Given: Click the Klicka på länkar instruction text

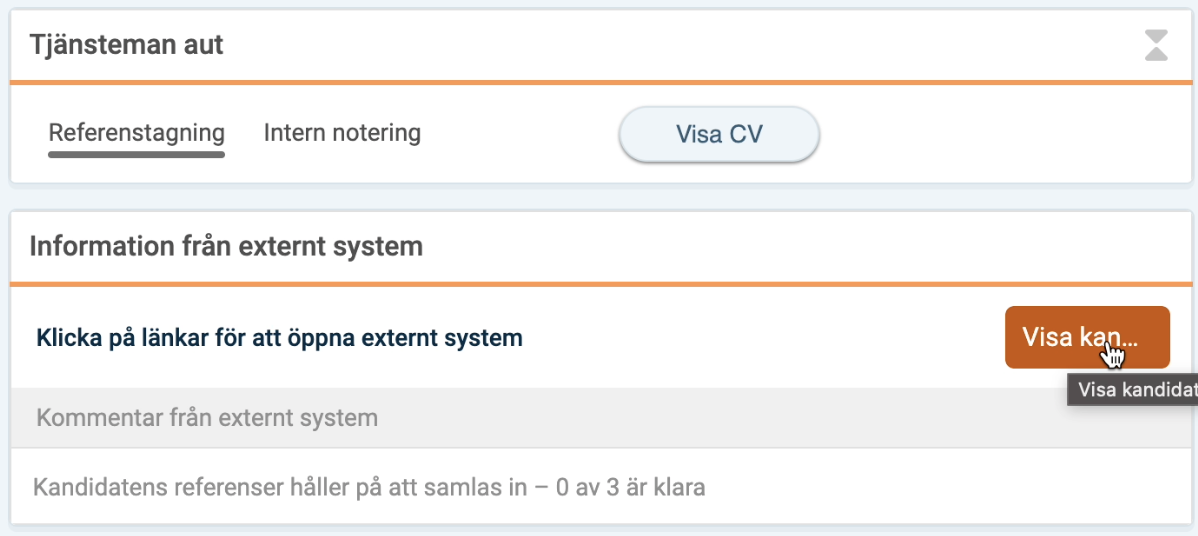Looking at the screenshot, I should (280, 337).
